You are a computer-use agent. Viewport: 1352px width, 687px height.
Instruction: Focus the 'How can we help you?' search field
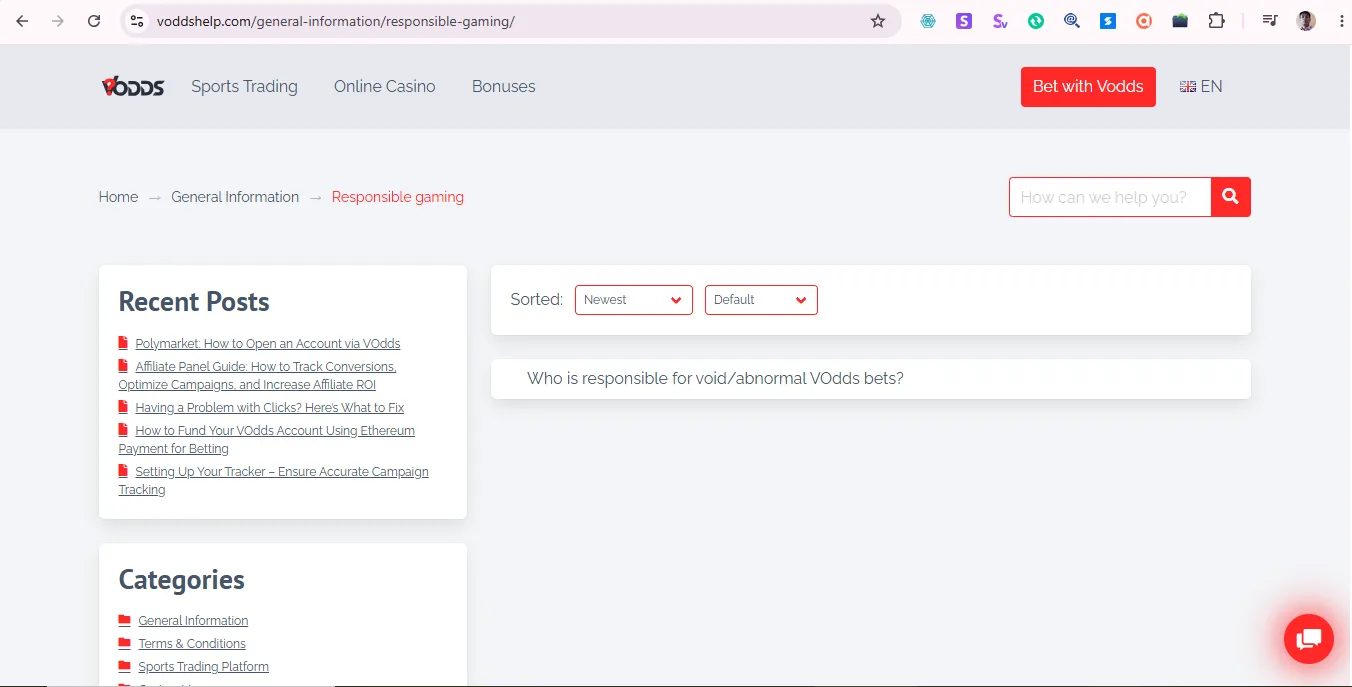coord(1110,197)
